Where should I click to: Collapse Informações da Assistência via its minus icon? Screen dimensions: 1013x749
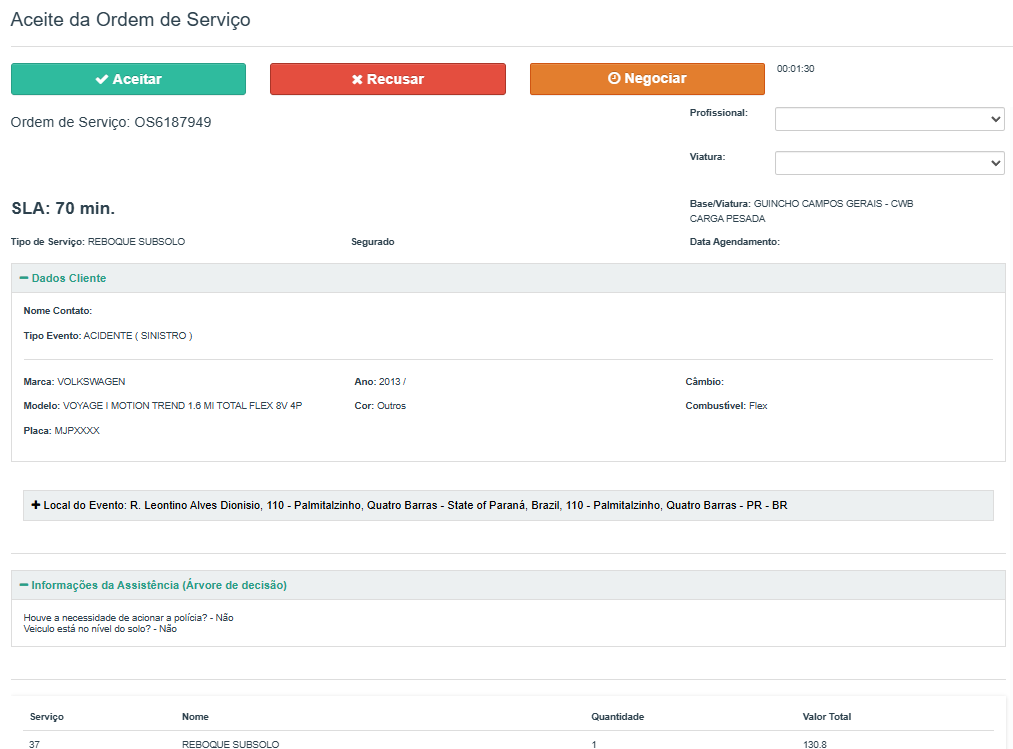coord(24,585)
